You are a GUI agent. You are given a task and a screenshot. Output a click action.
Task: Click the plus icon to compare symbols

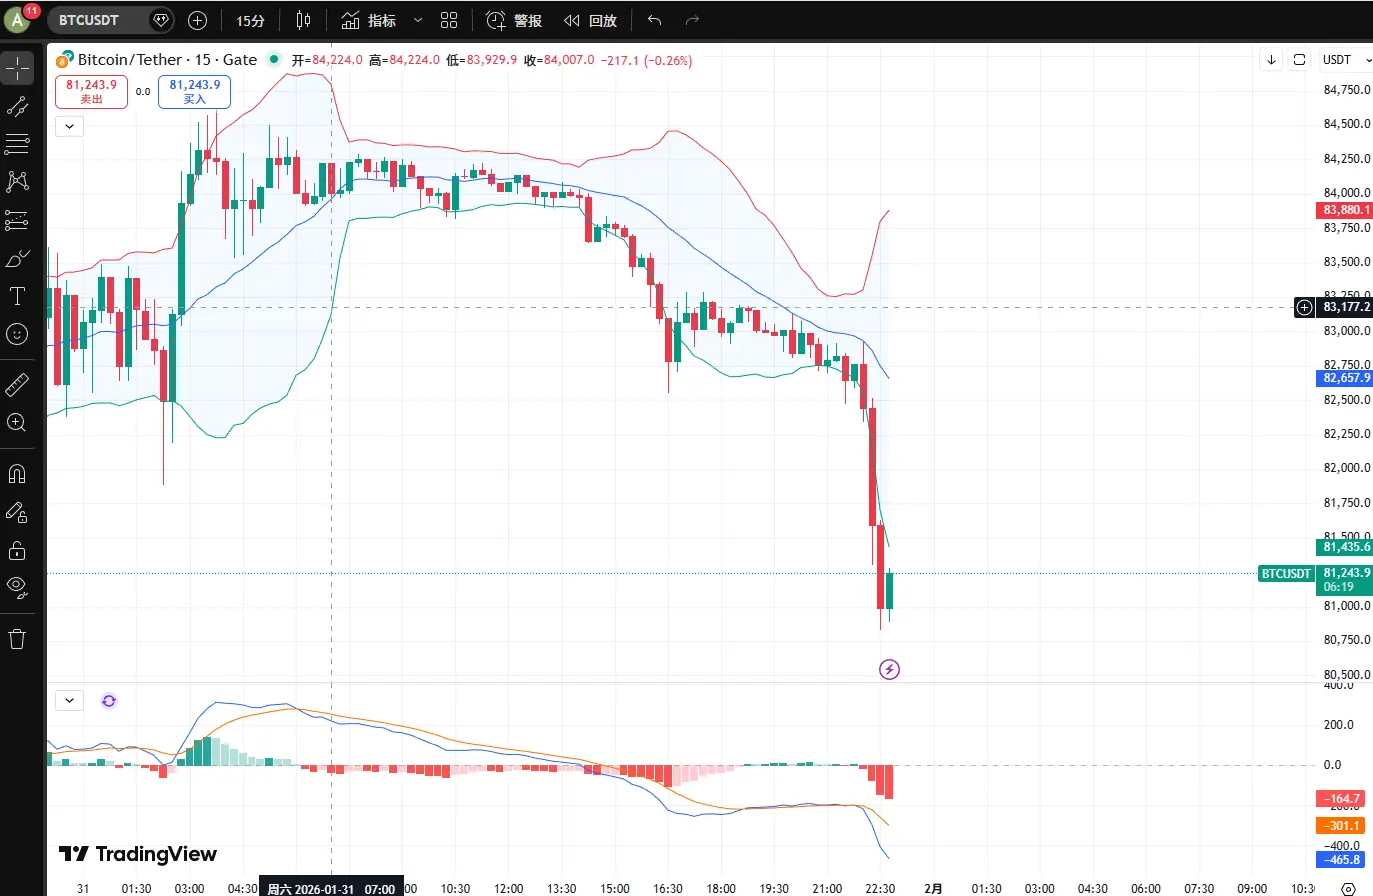(x=197, y=20)
